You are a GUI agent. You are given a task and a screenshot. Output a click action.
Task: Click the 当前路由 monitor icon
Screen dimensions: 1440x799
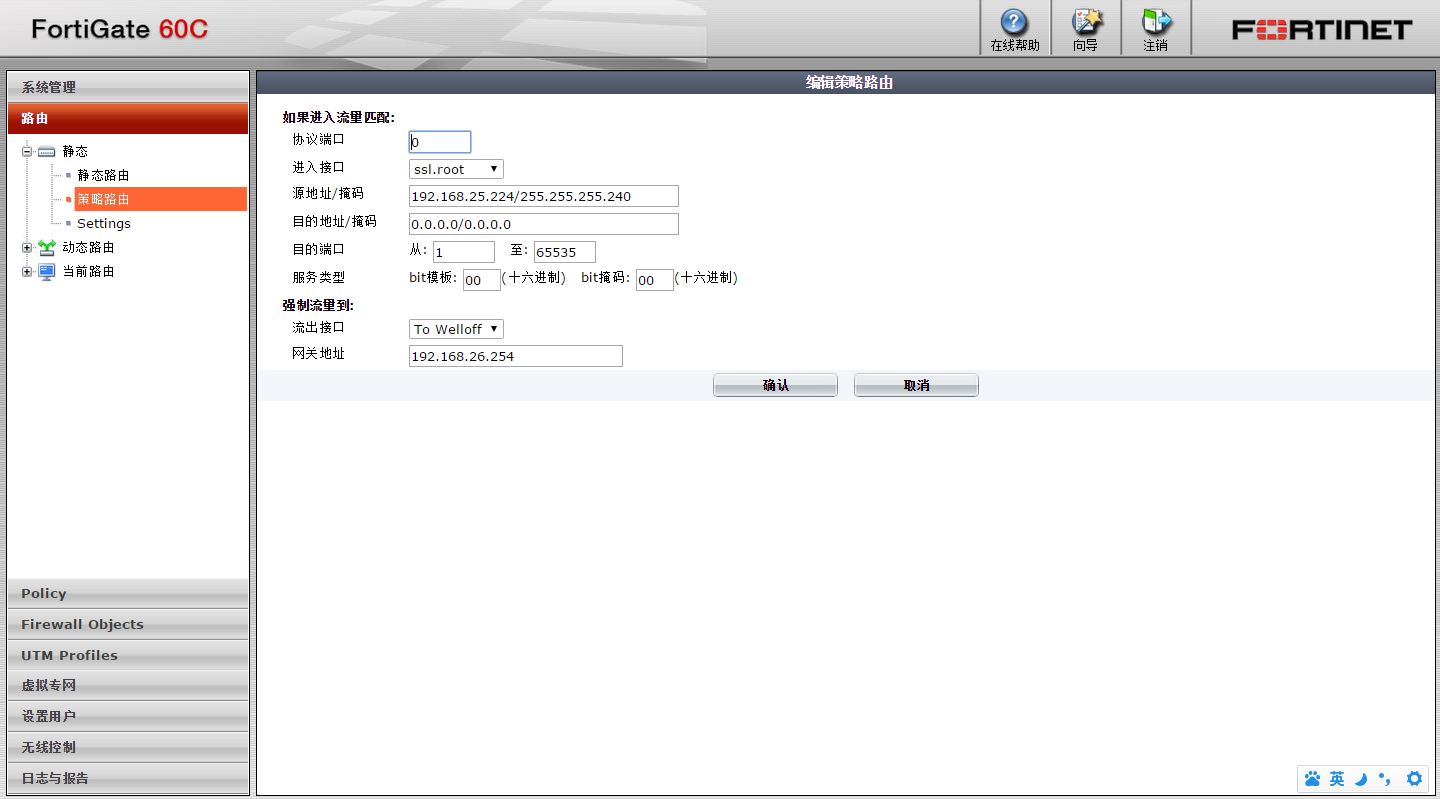click(47, 271)
